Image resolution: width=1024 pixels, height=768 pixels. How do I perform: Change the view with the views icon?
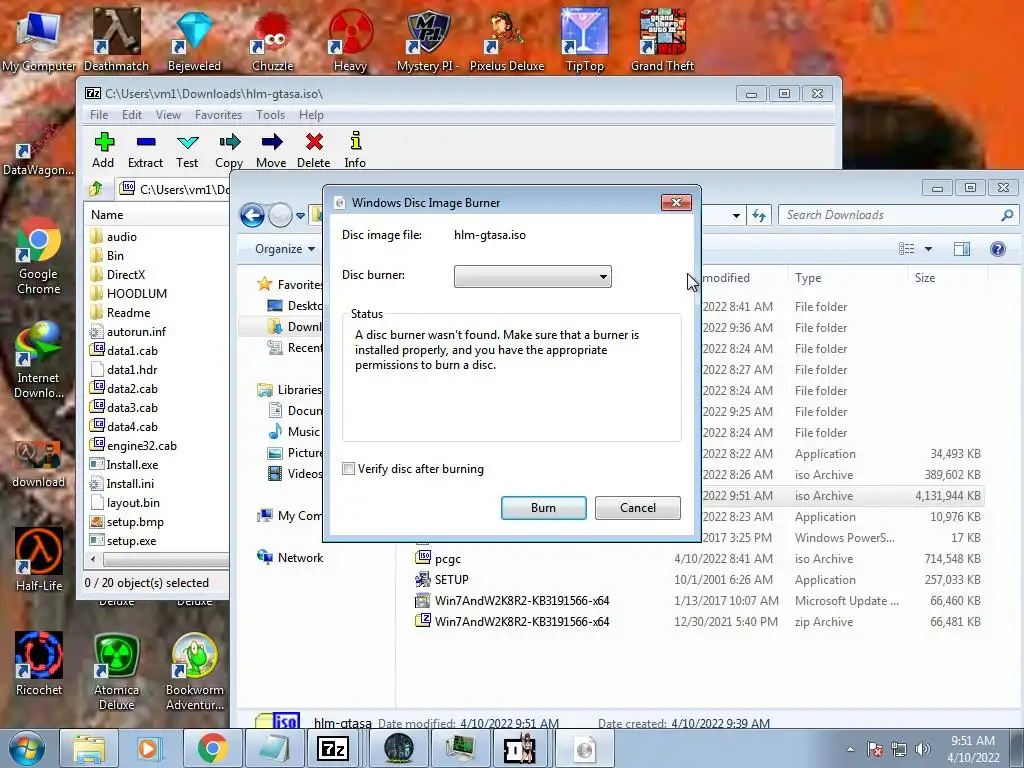[906, 249]
